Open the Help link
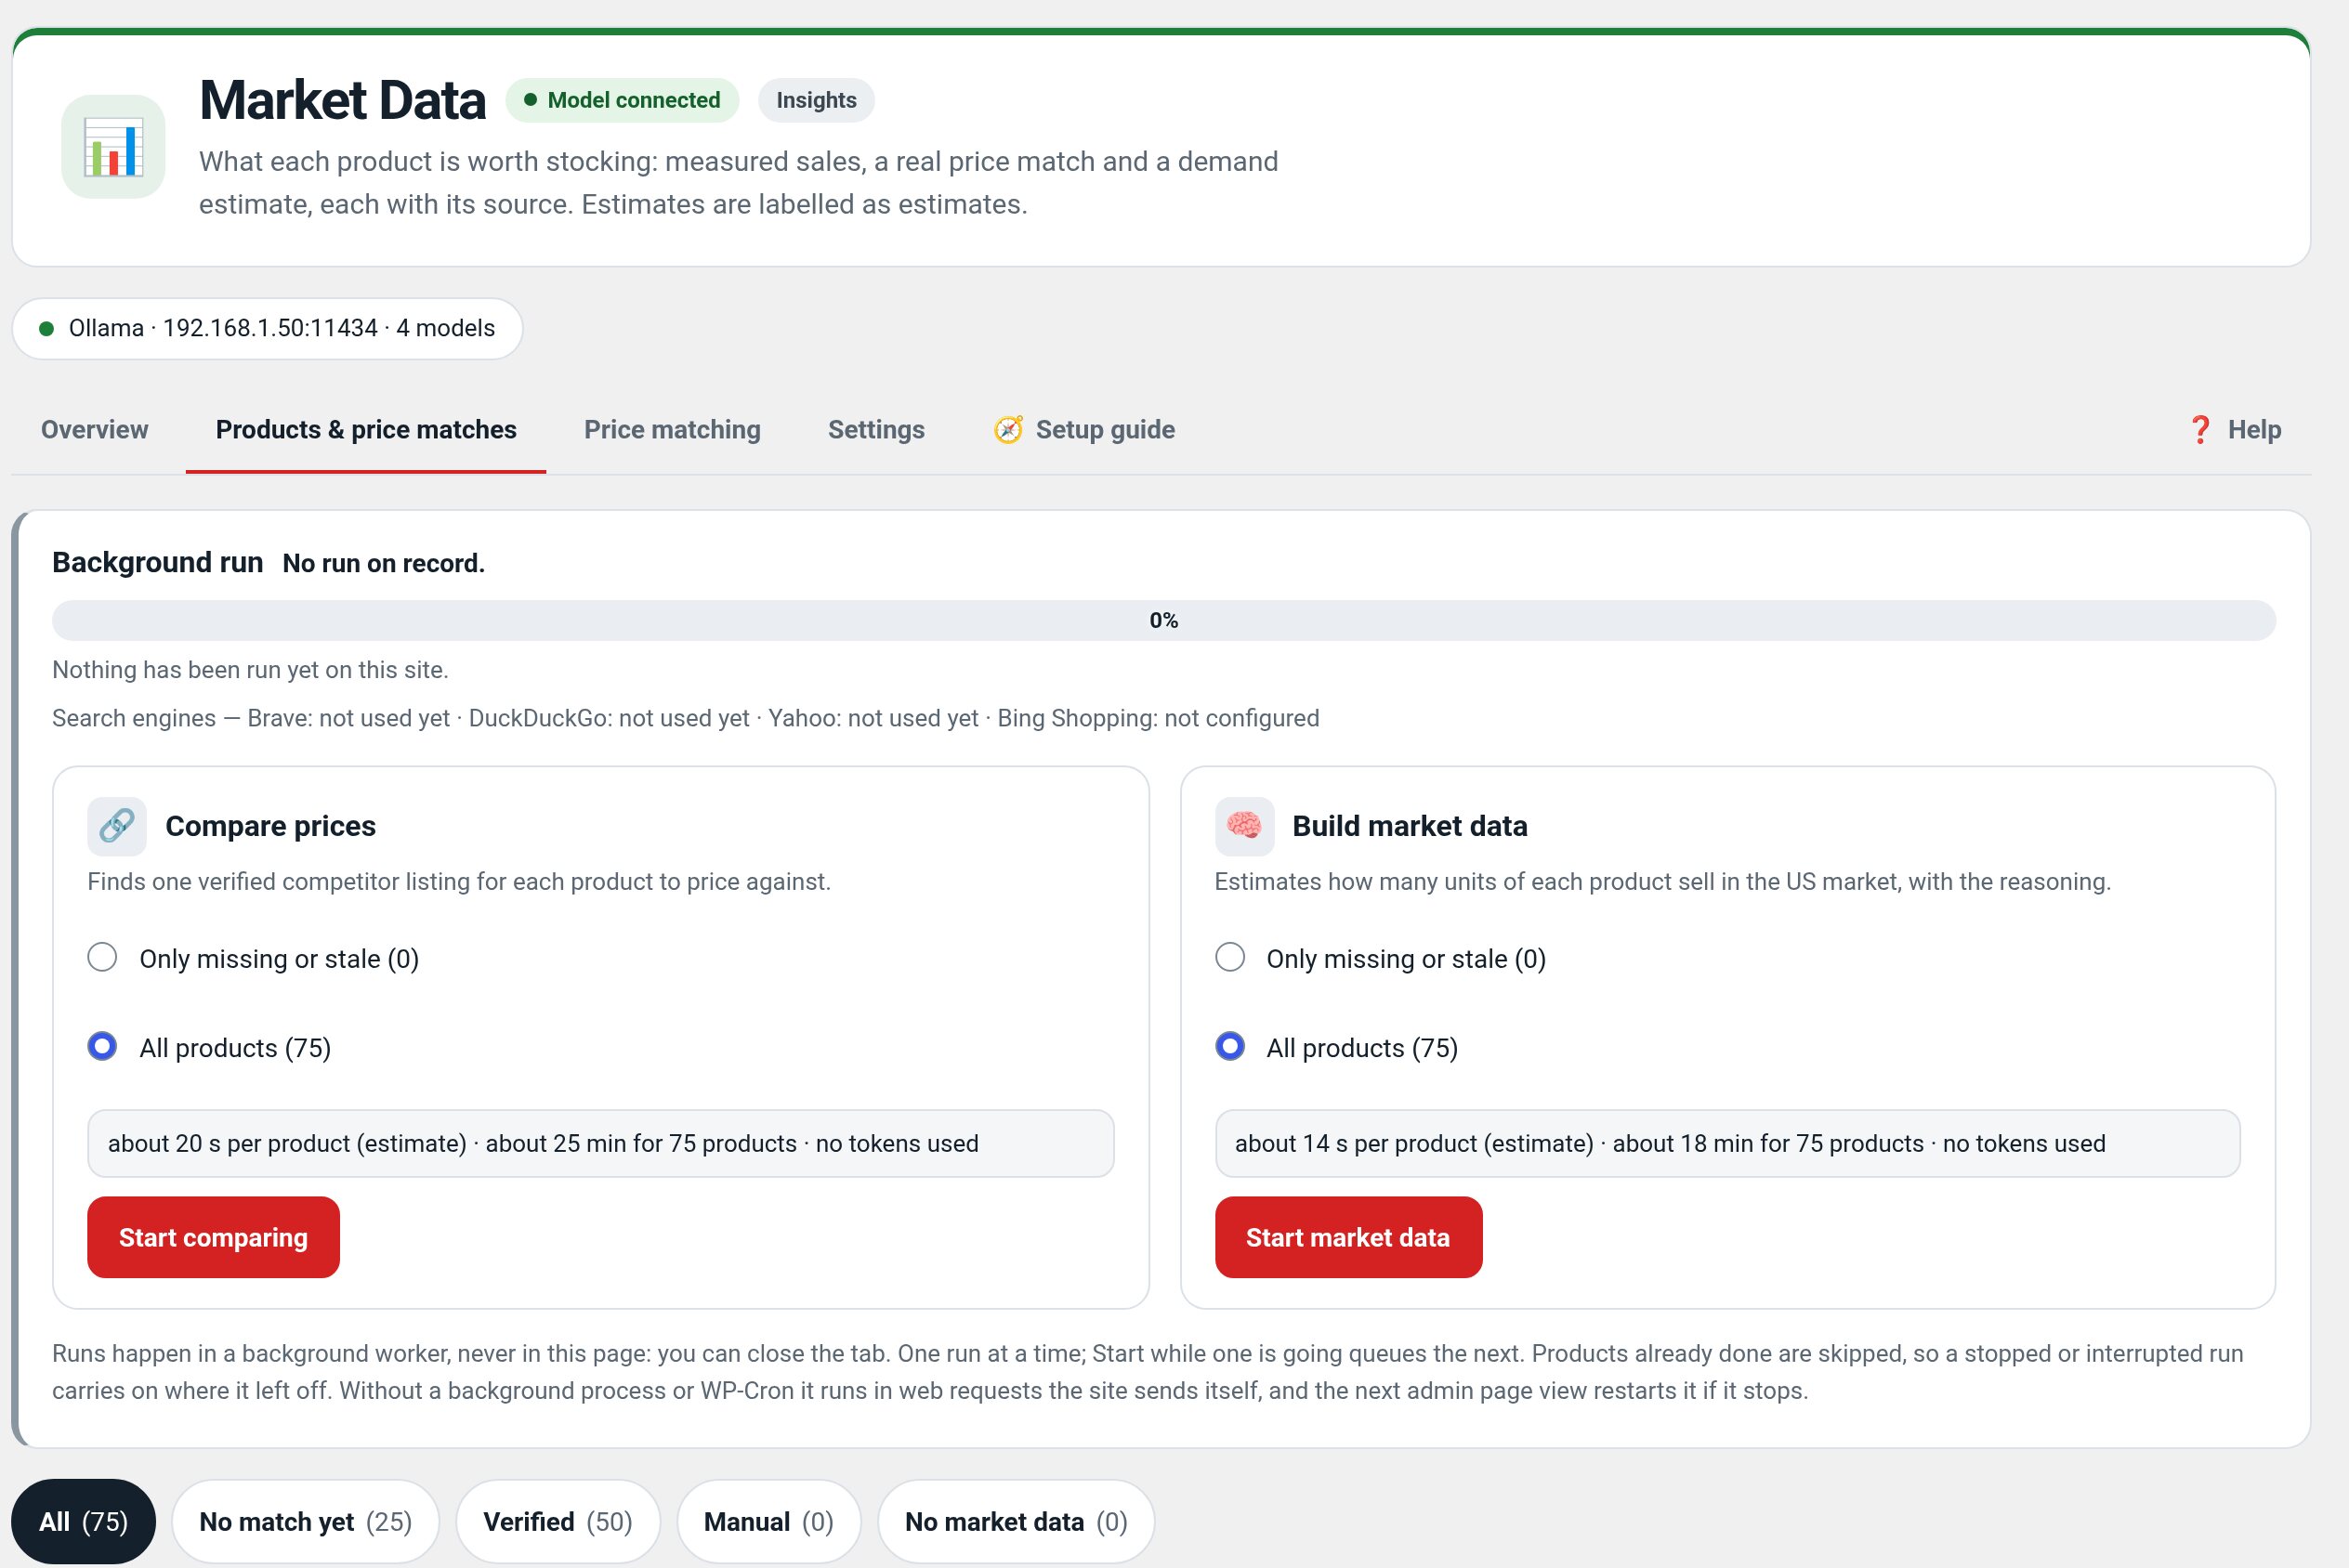 coord(2234,430)
